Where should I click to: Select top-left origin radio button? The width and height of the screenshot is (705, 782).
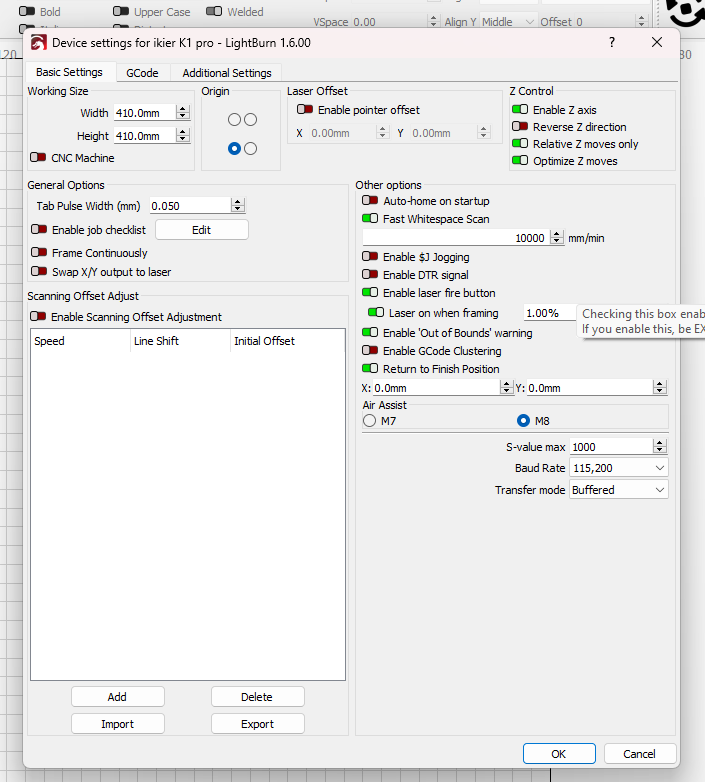(234, 120)
